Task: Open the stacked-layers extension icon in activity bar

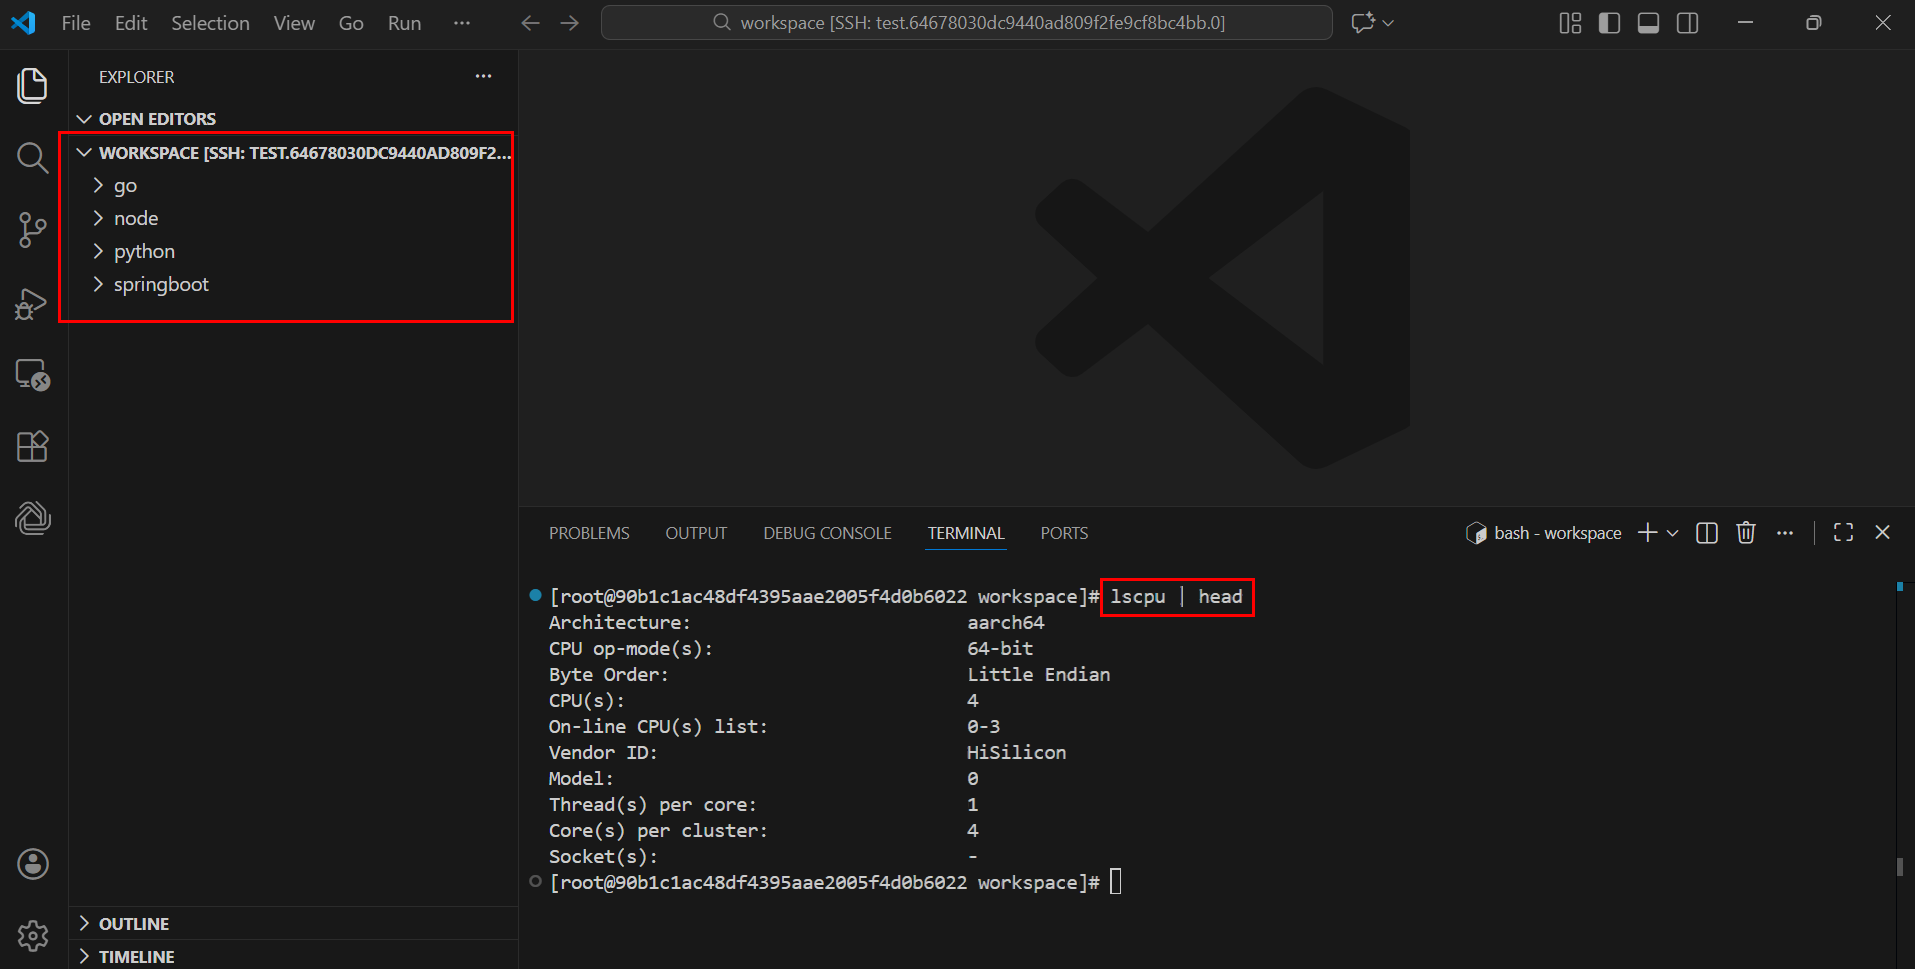Action: tap(33, 518)
